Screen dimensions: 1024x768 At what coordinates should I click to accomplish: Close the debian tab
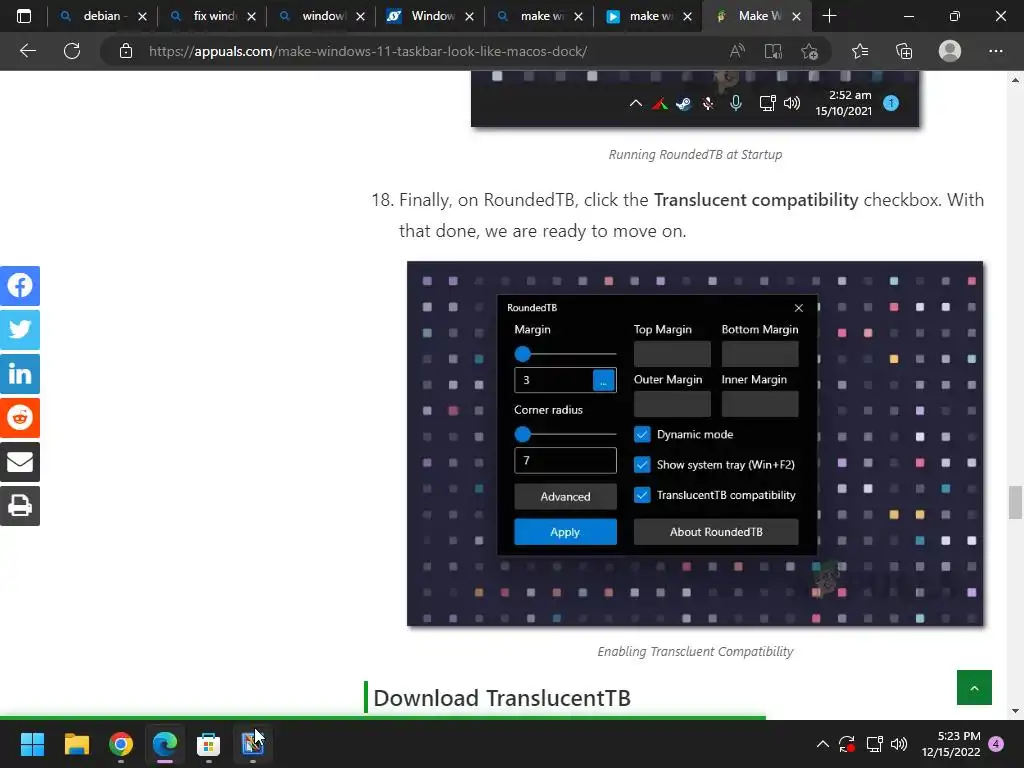tap(142, 16)
